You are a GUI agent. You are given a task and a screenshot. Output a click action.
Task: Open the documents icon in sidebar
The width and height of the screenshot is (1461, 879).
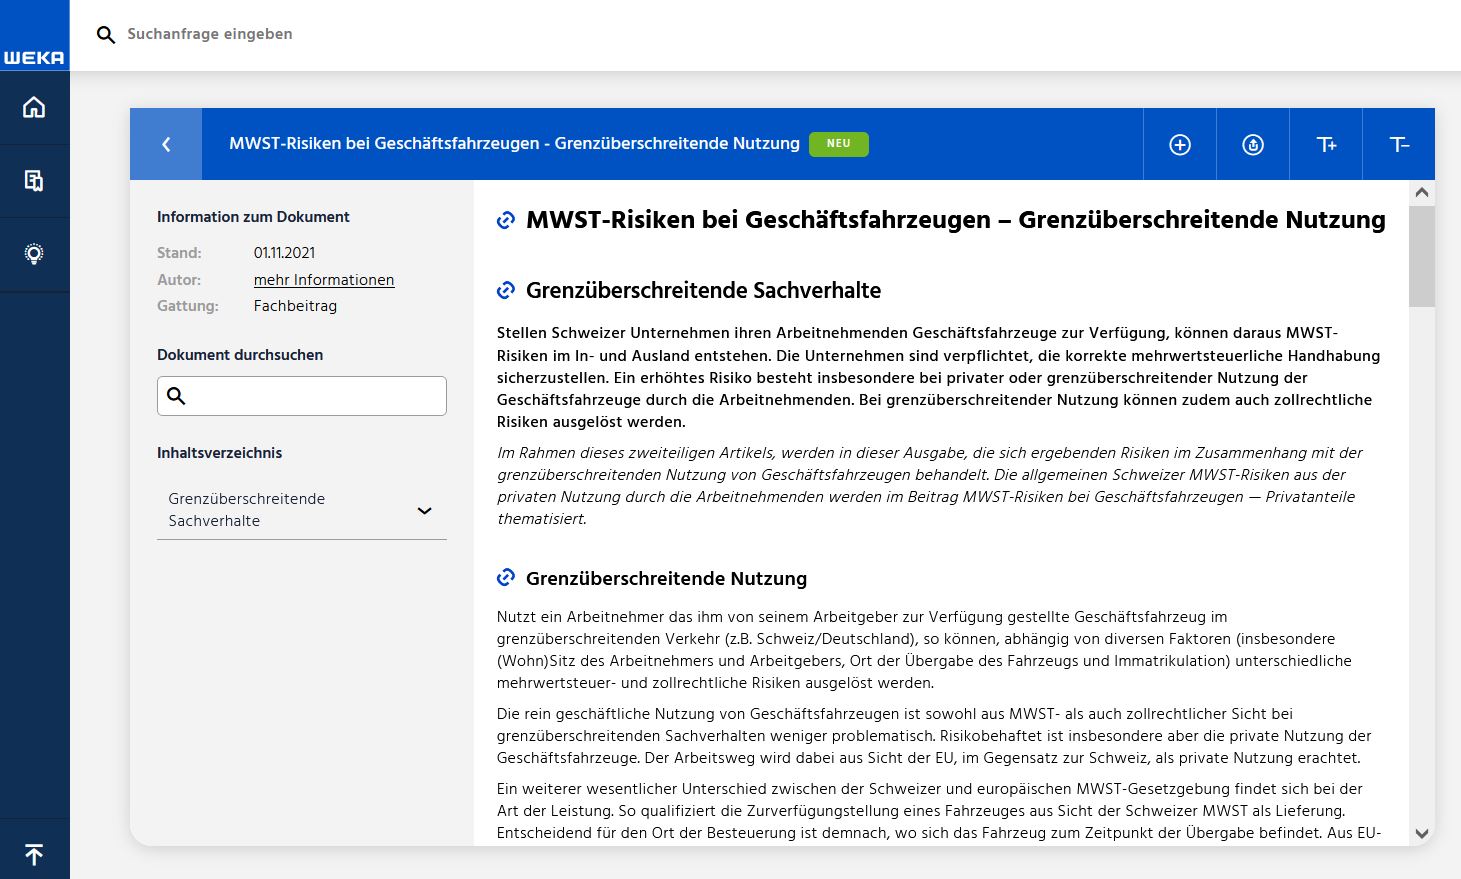(x=34, y=181)
